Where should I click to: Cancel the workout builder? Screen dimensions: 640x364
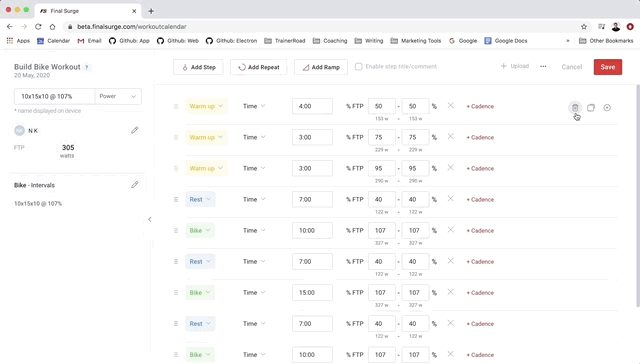[571, 67]
